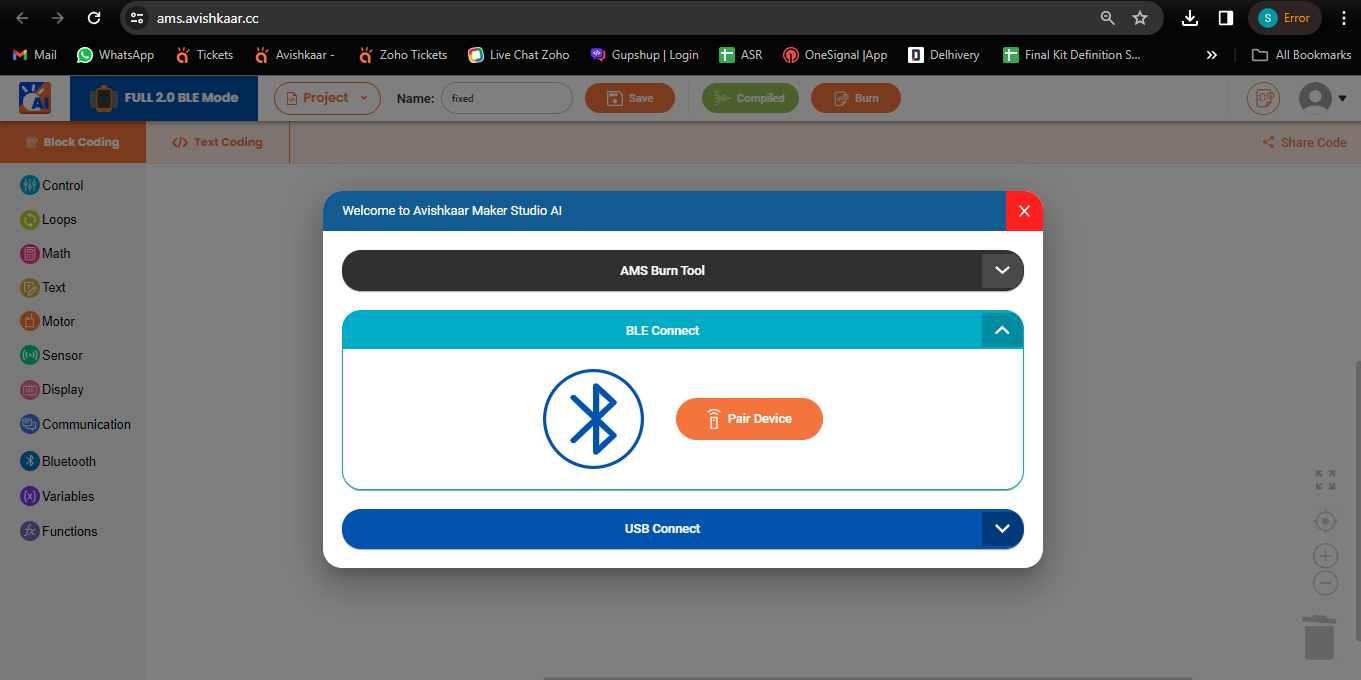Click the AMS Burn Tool header text
Screen dimensions: 1361x680
[662, 271]
